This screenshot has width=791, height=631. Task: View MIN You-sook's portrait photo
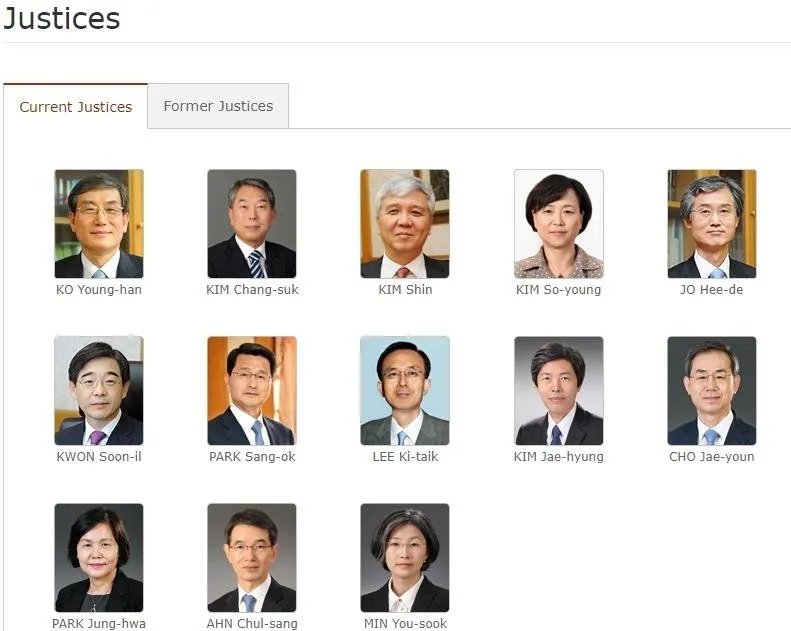[405, 557]
